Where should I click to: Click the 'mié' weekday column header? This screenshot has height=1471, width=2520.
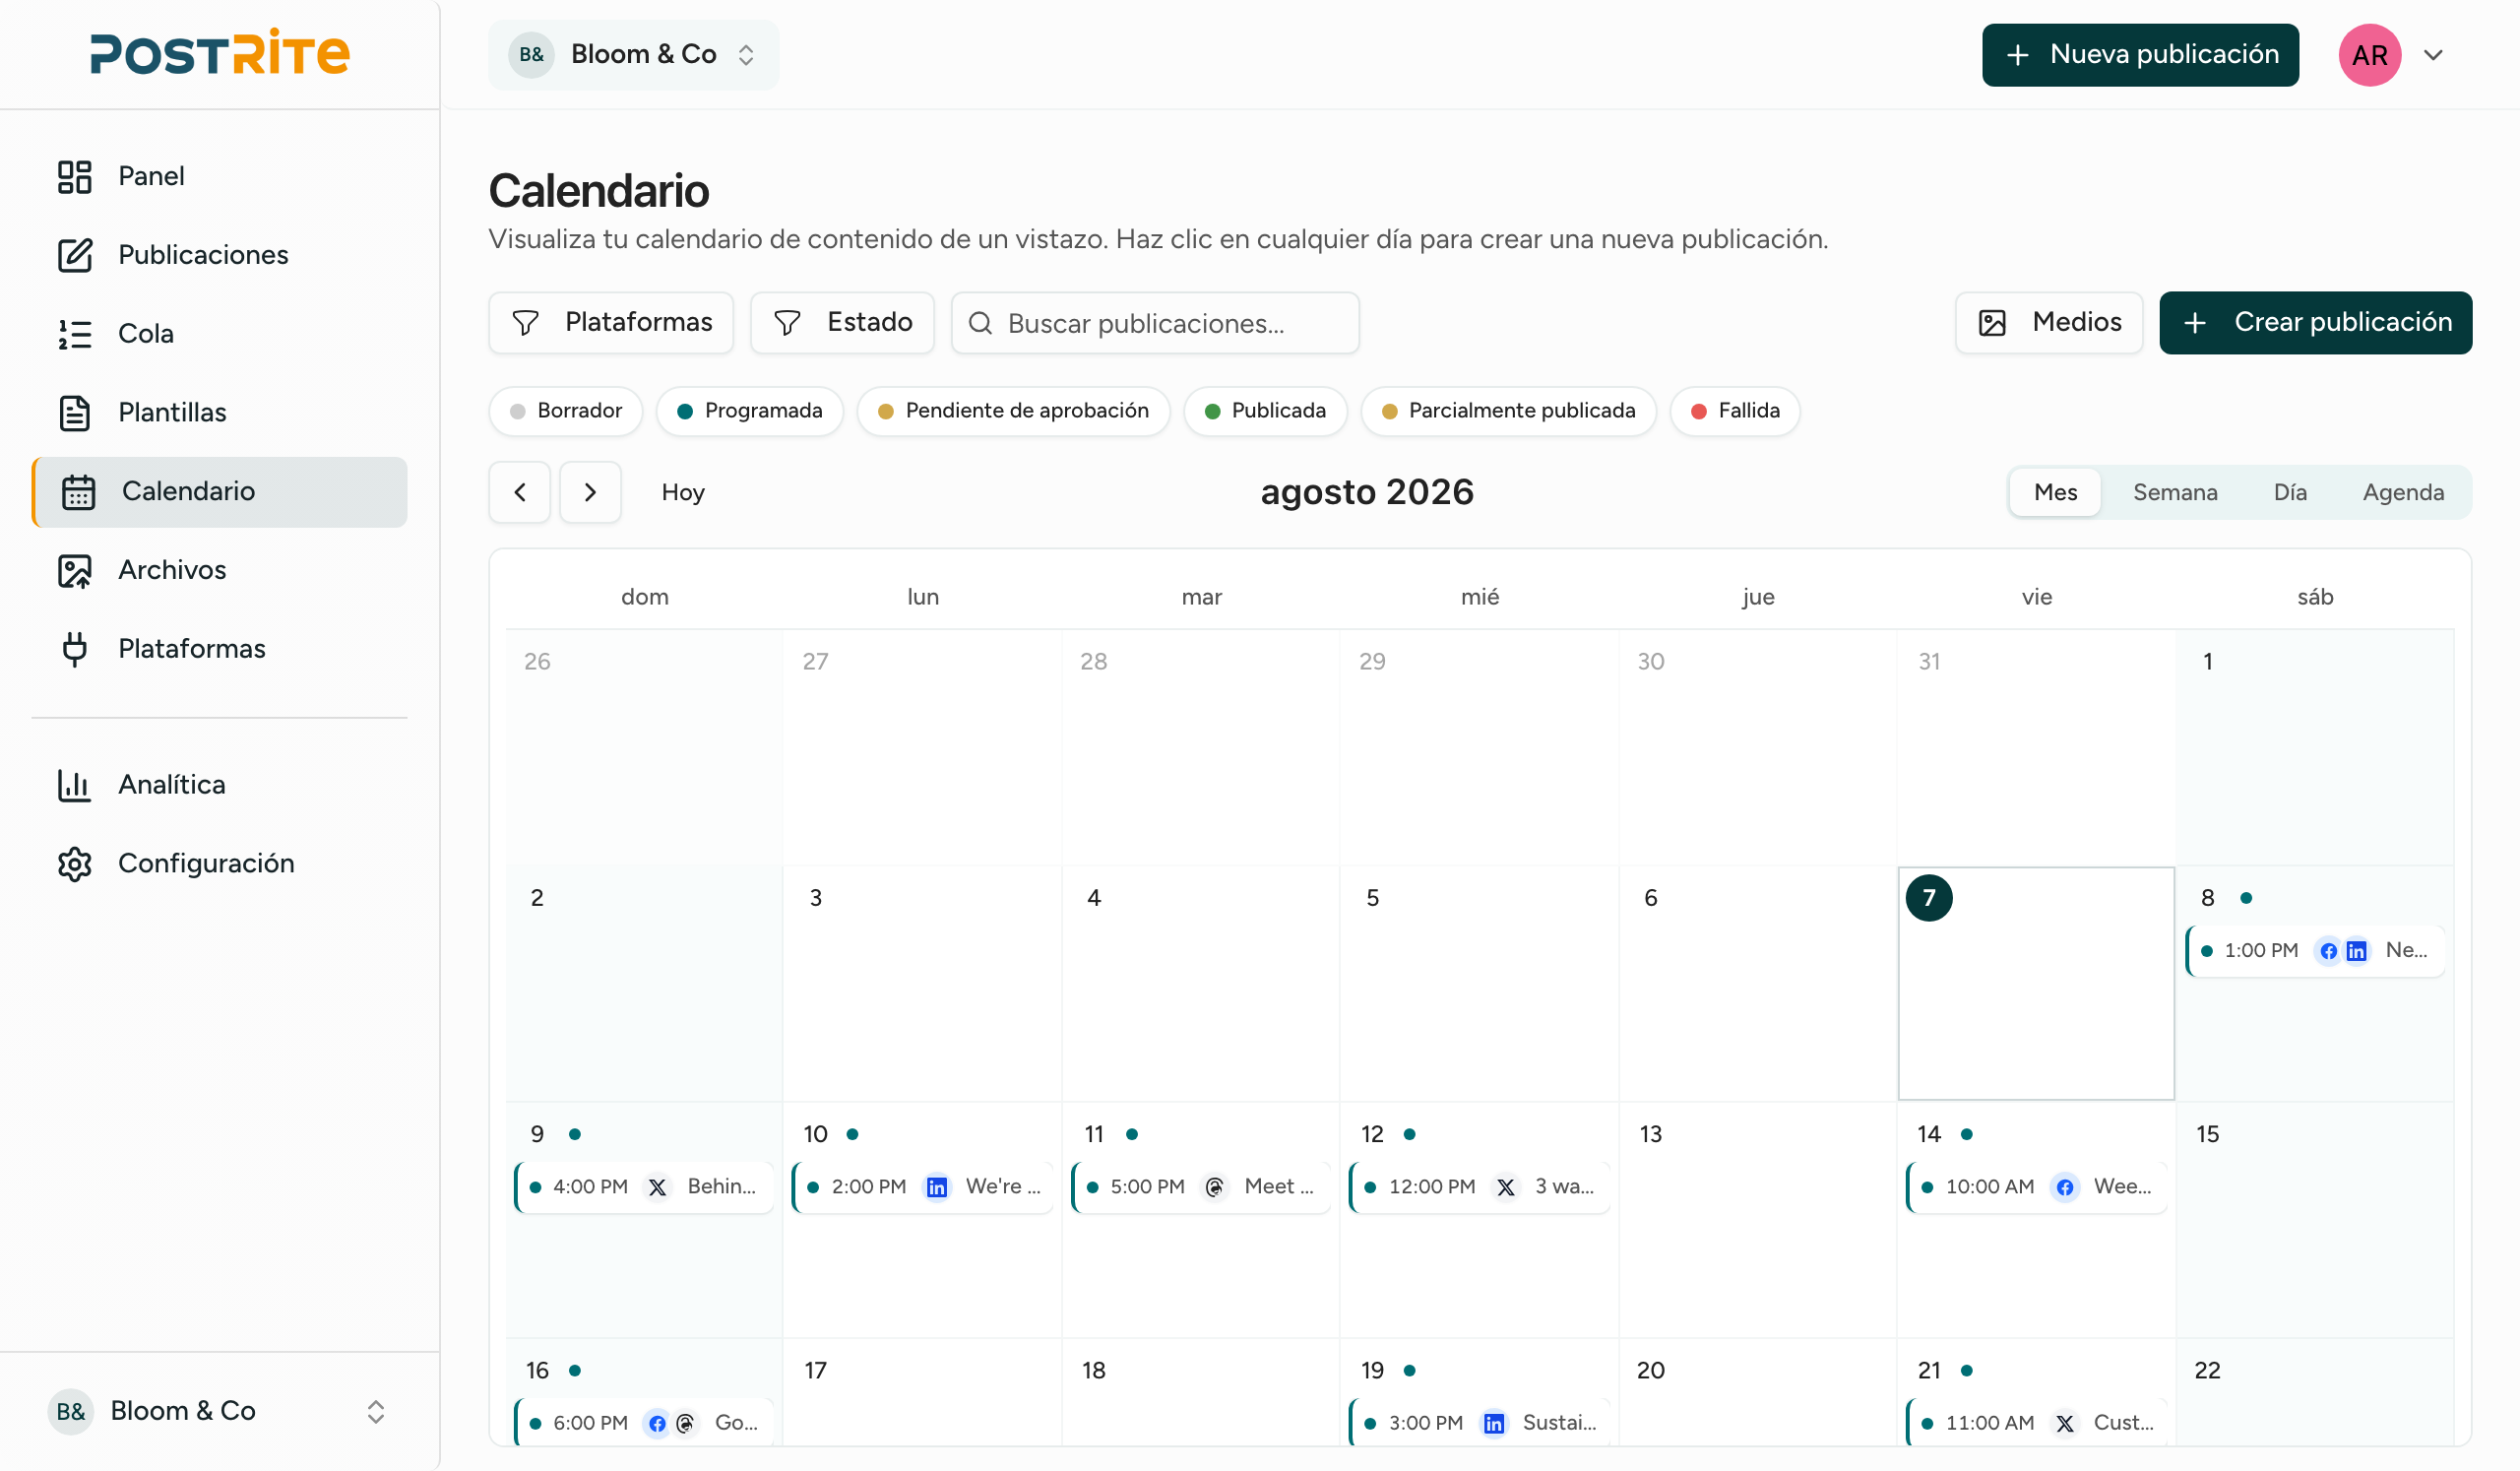tap(1479, 597)
